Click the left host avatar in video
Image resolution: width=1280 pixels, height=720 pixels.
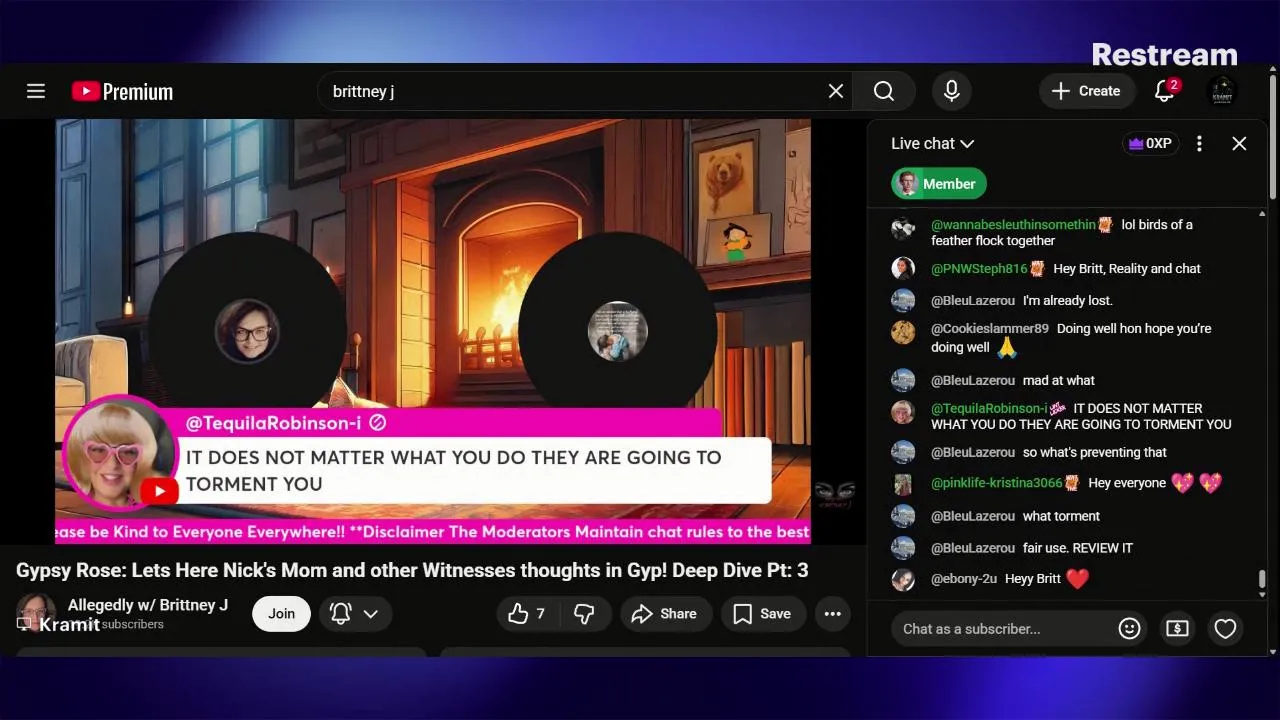coord(247,331)
